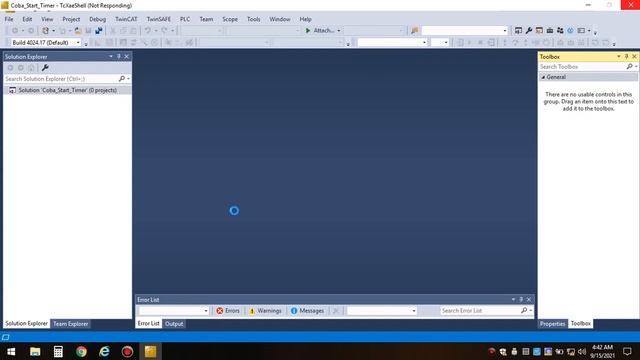Click the Undo toolbar icon
The image size is (640, 360).
click(148, 31)
